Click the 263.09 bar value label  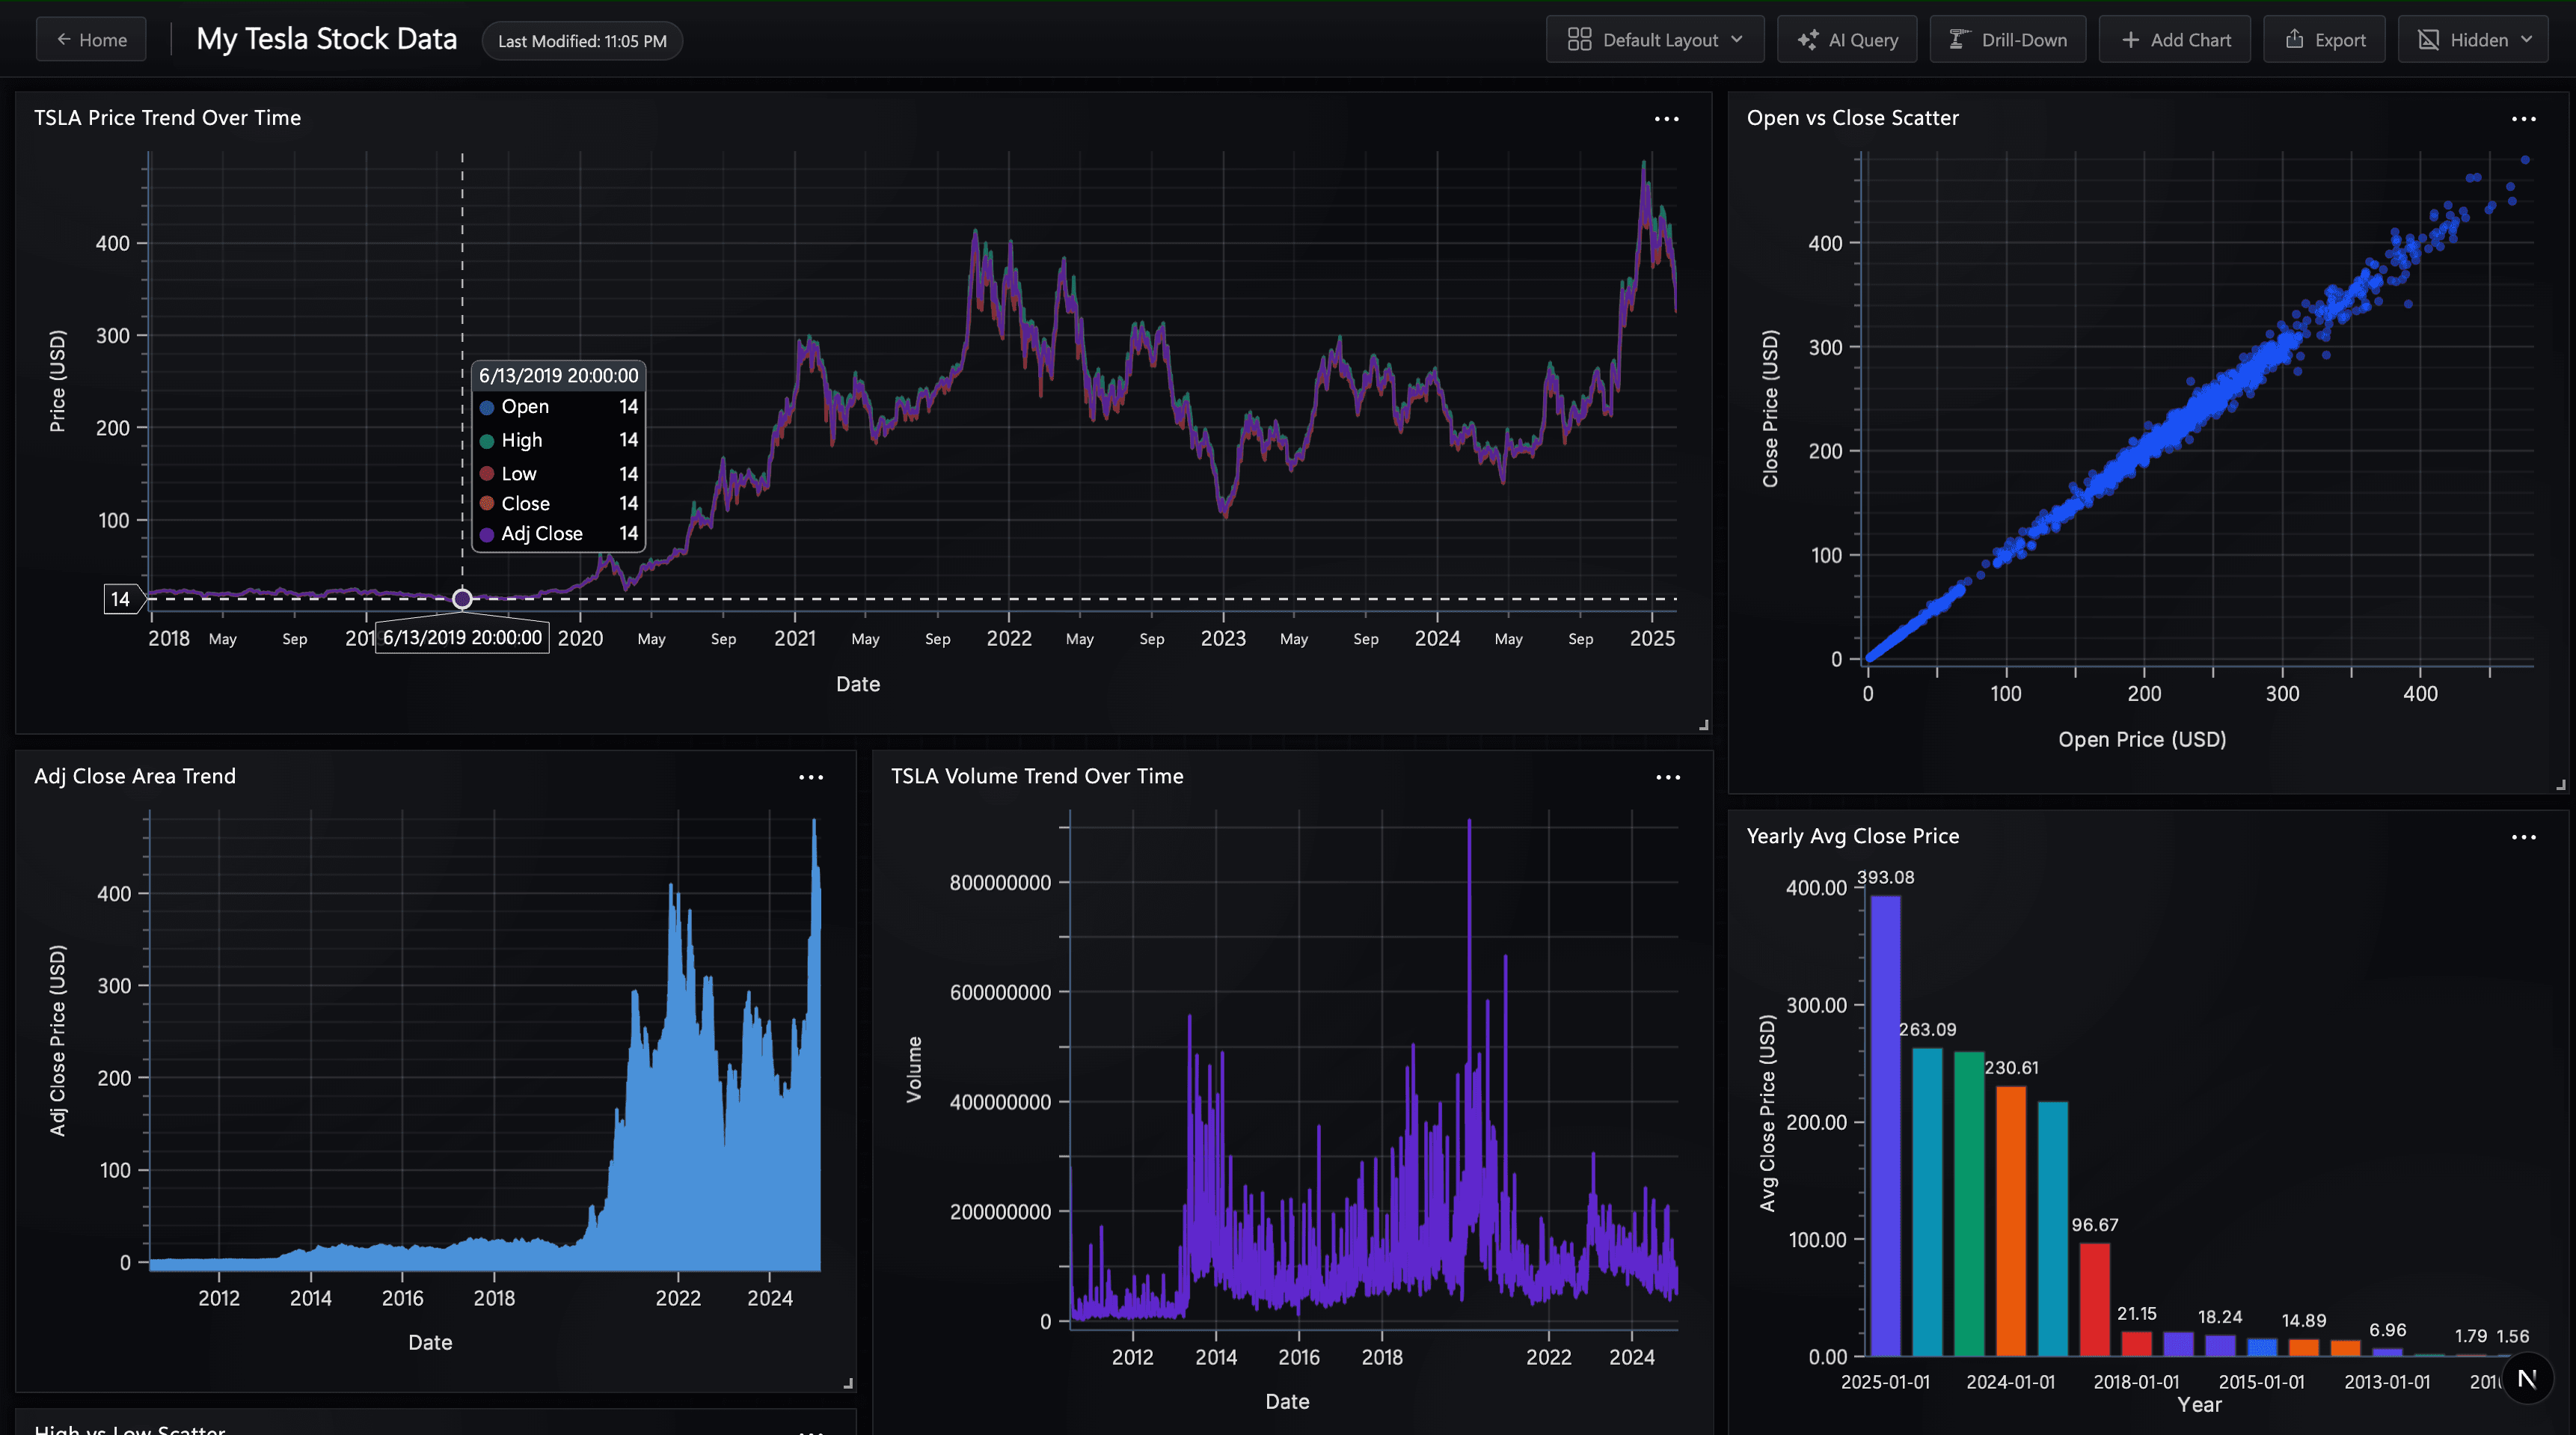(x=1927, y=1030)
